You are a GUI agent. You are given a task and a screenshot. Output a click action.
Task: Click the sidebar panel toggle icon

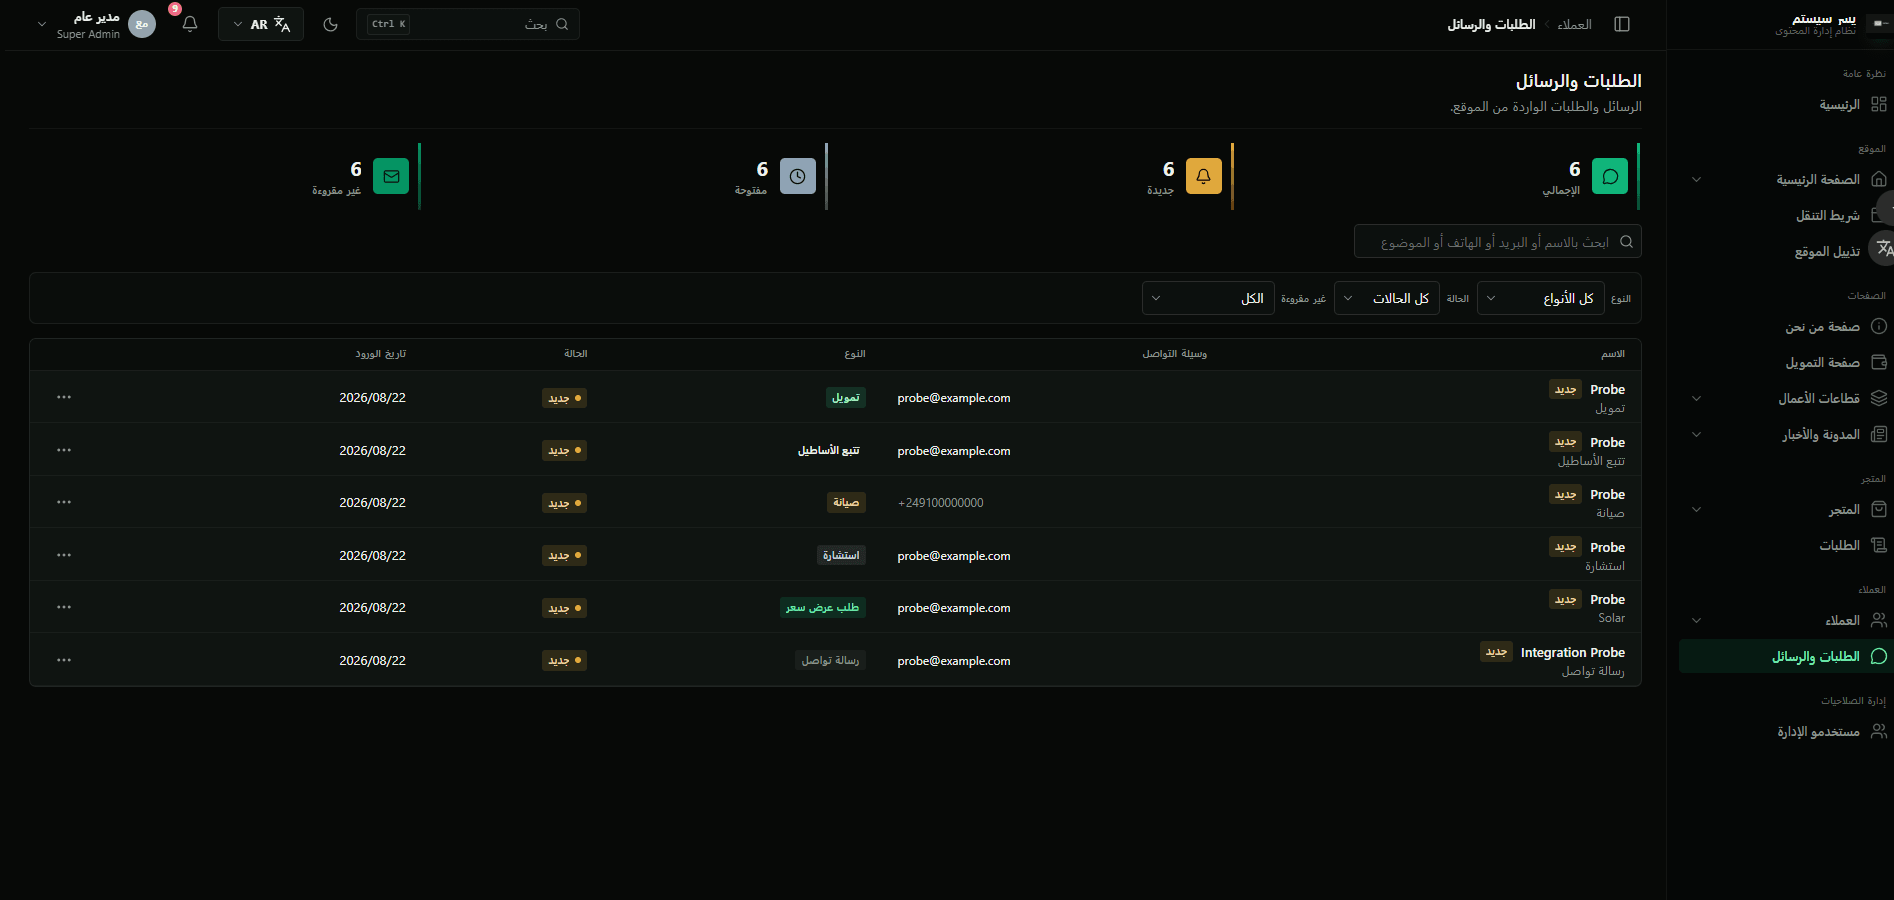point(1622,24)
